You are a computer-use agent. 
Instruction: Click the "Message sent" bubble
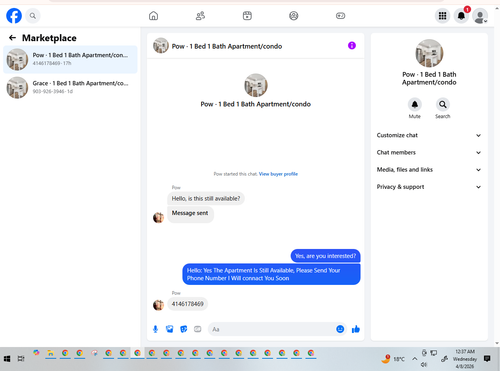tap(190, 214)
